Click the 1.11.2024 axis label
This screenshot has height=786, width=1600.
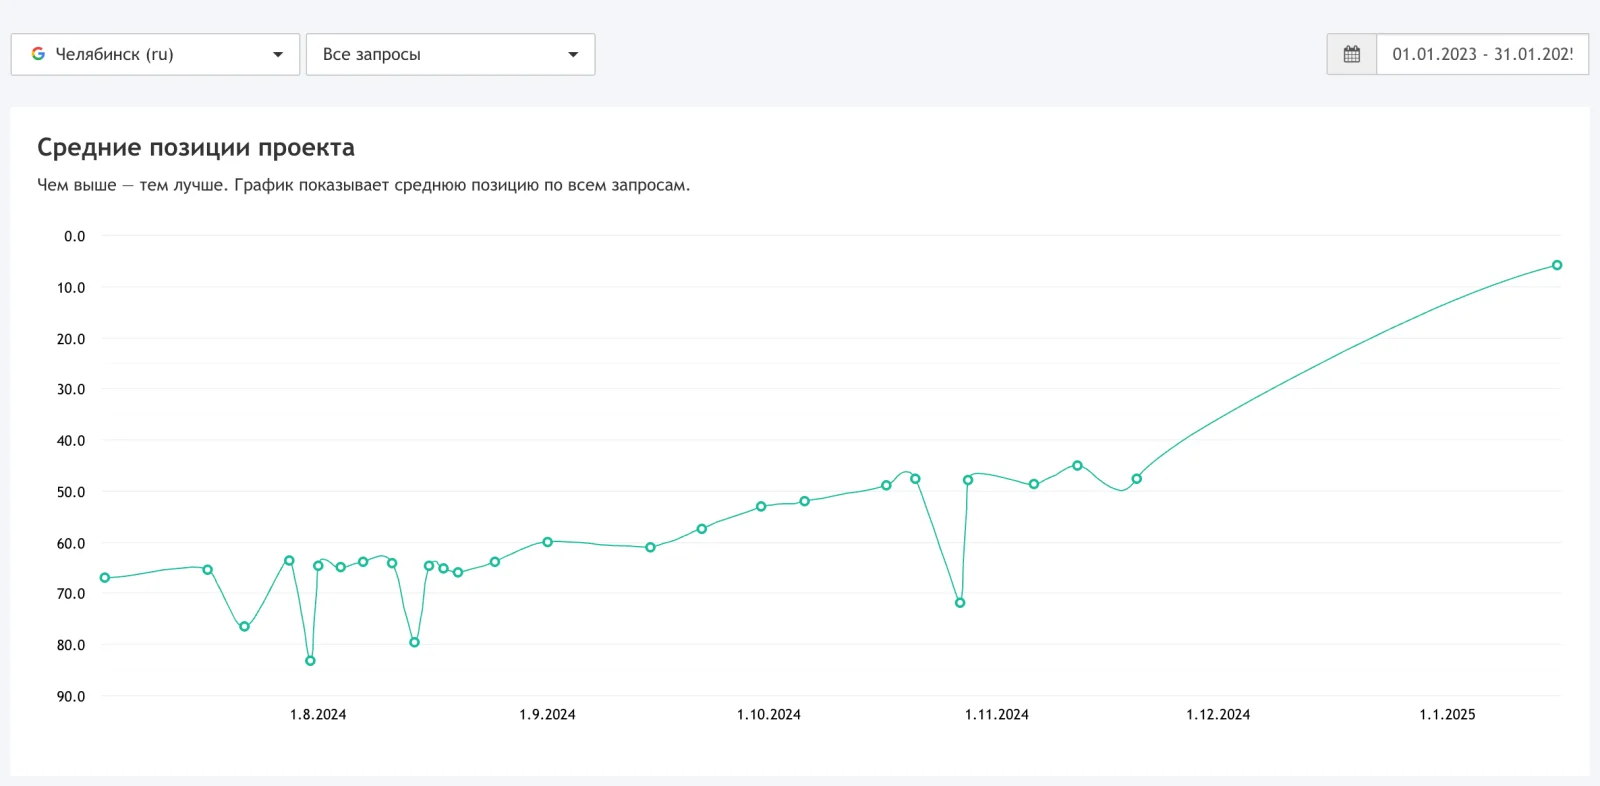click(x=997, y=714)
